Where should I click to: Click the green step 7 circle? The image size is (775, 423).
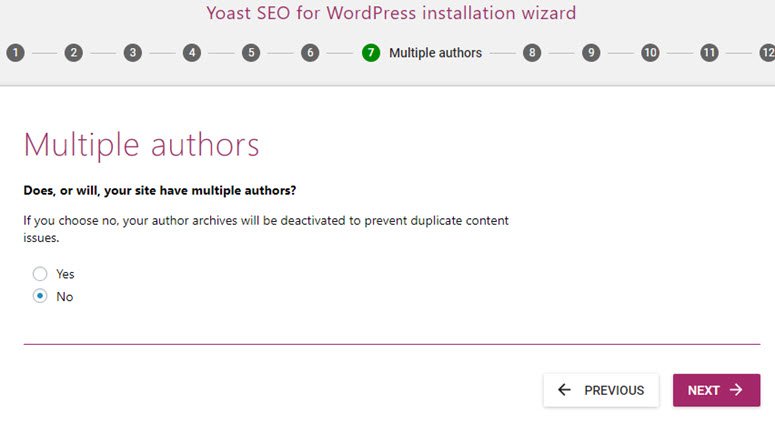tap(371, 53)
